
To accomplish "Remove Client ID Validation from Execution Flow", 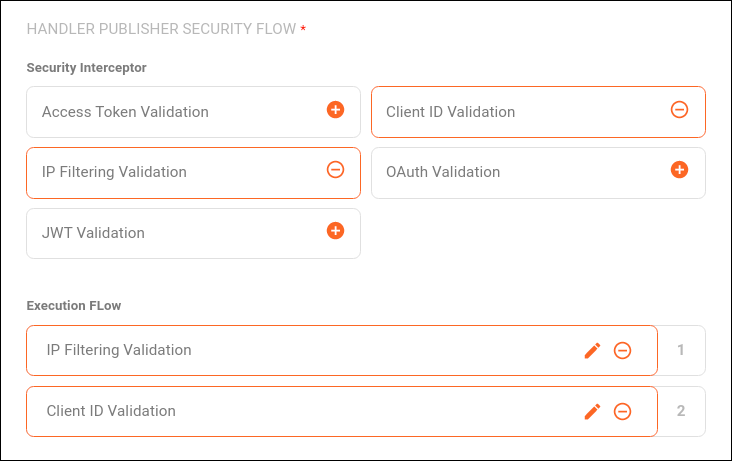I will pos(622,411).
